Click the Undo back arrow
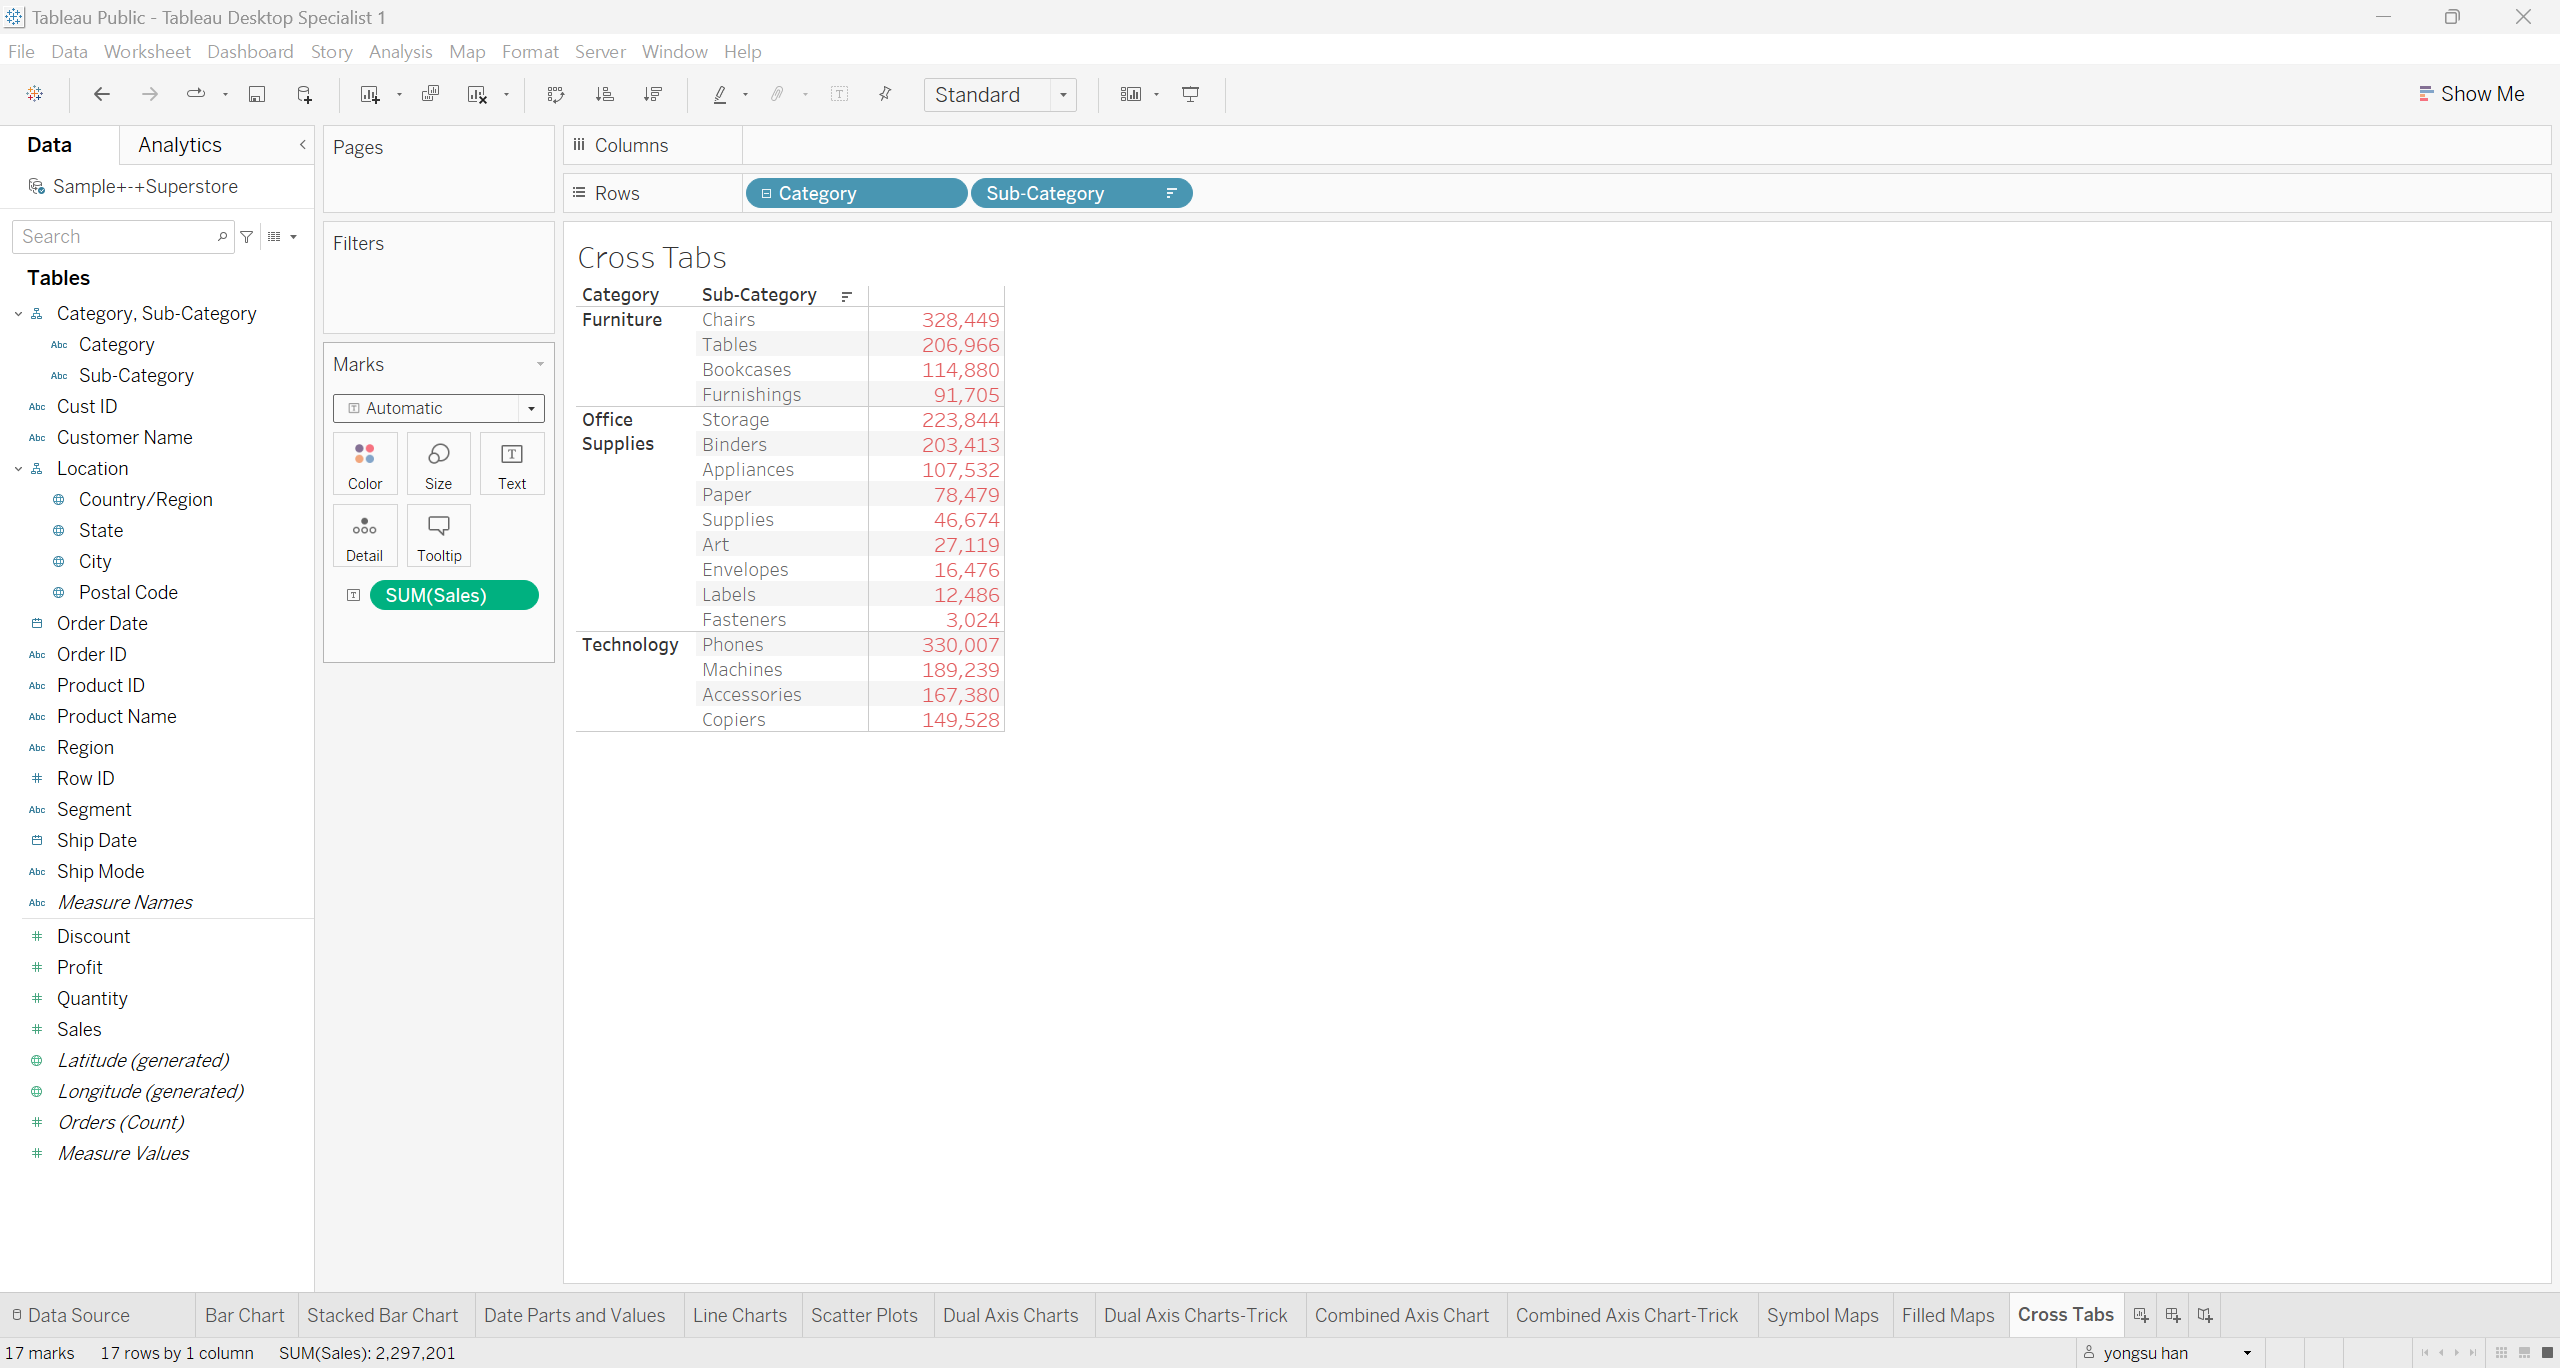 click(101, 94)
